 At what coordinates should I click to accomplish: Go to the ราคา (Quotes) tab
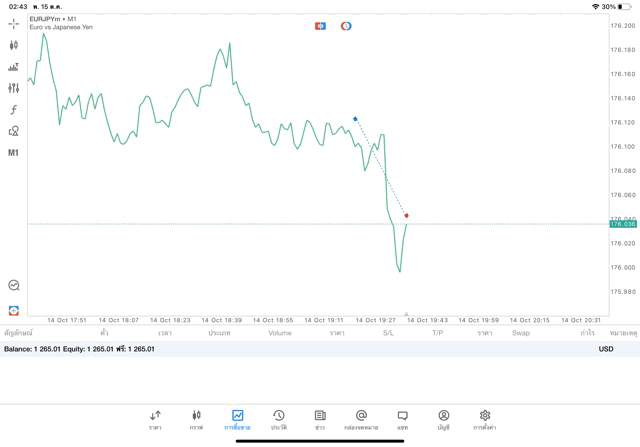click(155, 420)
